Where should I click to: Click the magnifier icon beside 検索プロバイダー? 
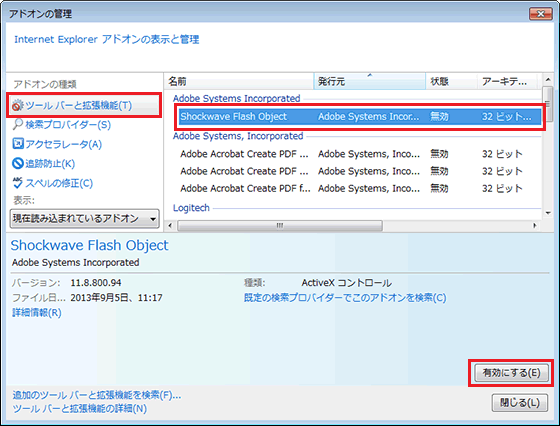tap(18, 125)
